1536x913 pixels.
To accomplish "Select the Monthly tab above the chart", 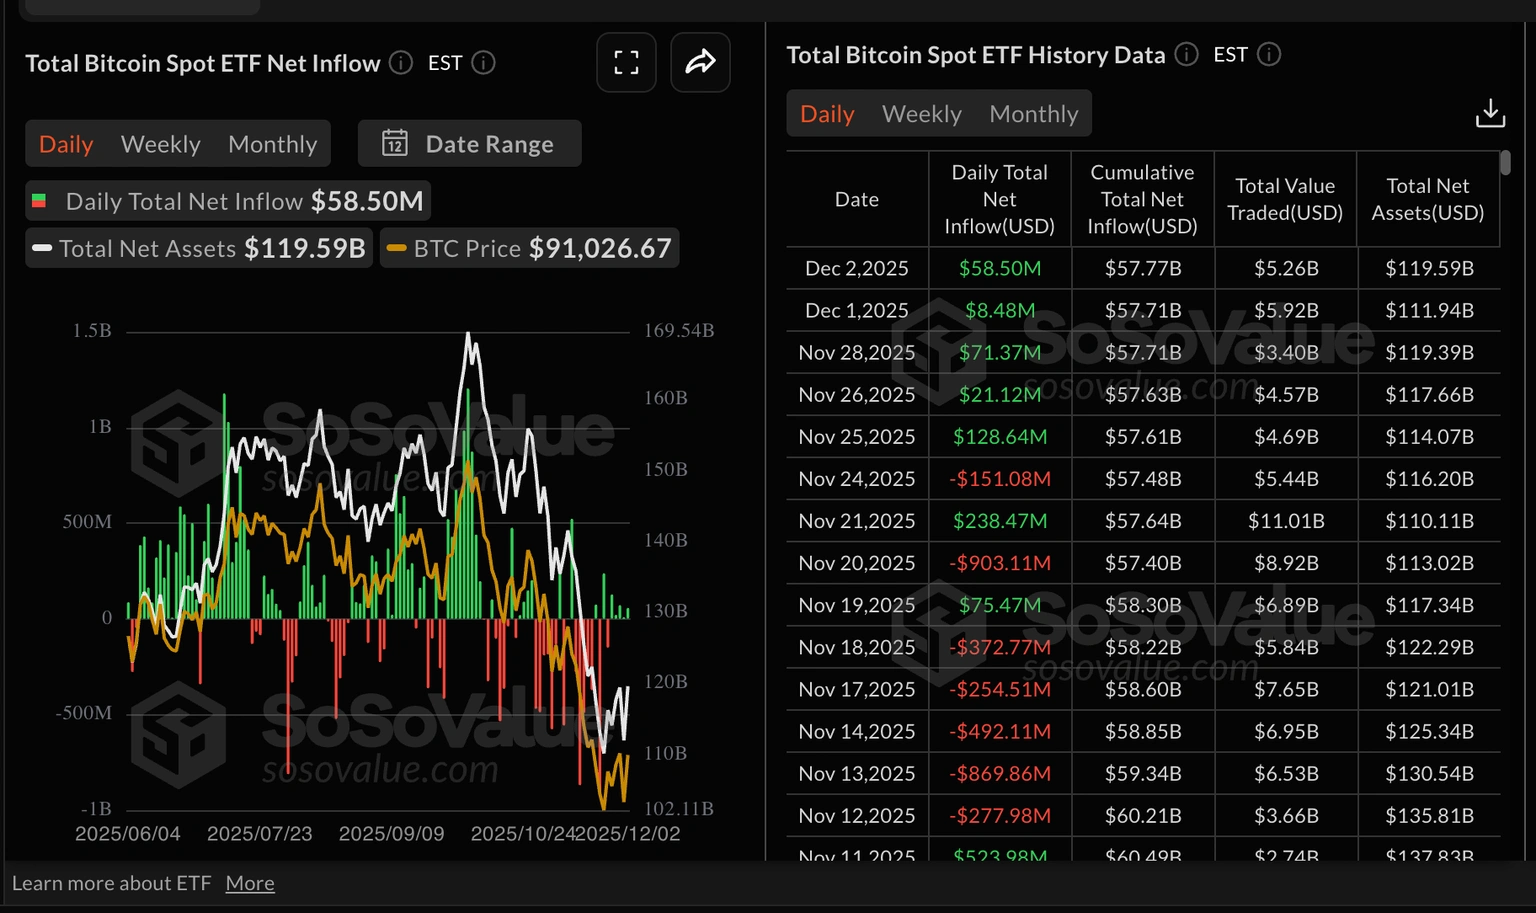I will (x=272, y=143).
